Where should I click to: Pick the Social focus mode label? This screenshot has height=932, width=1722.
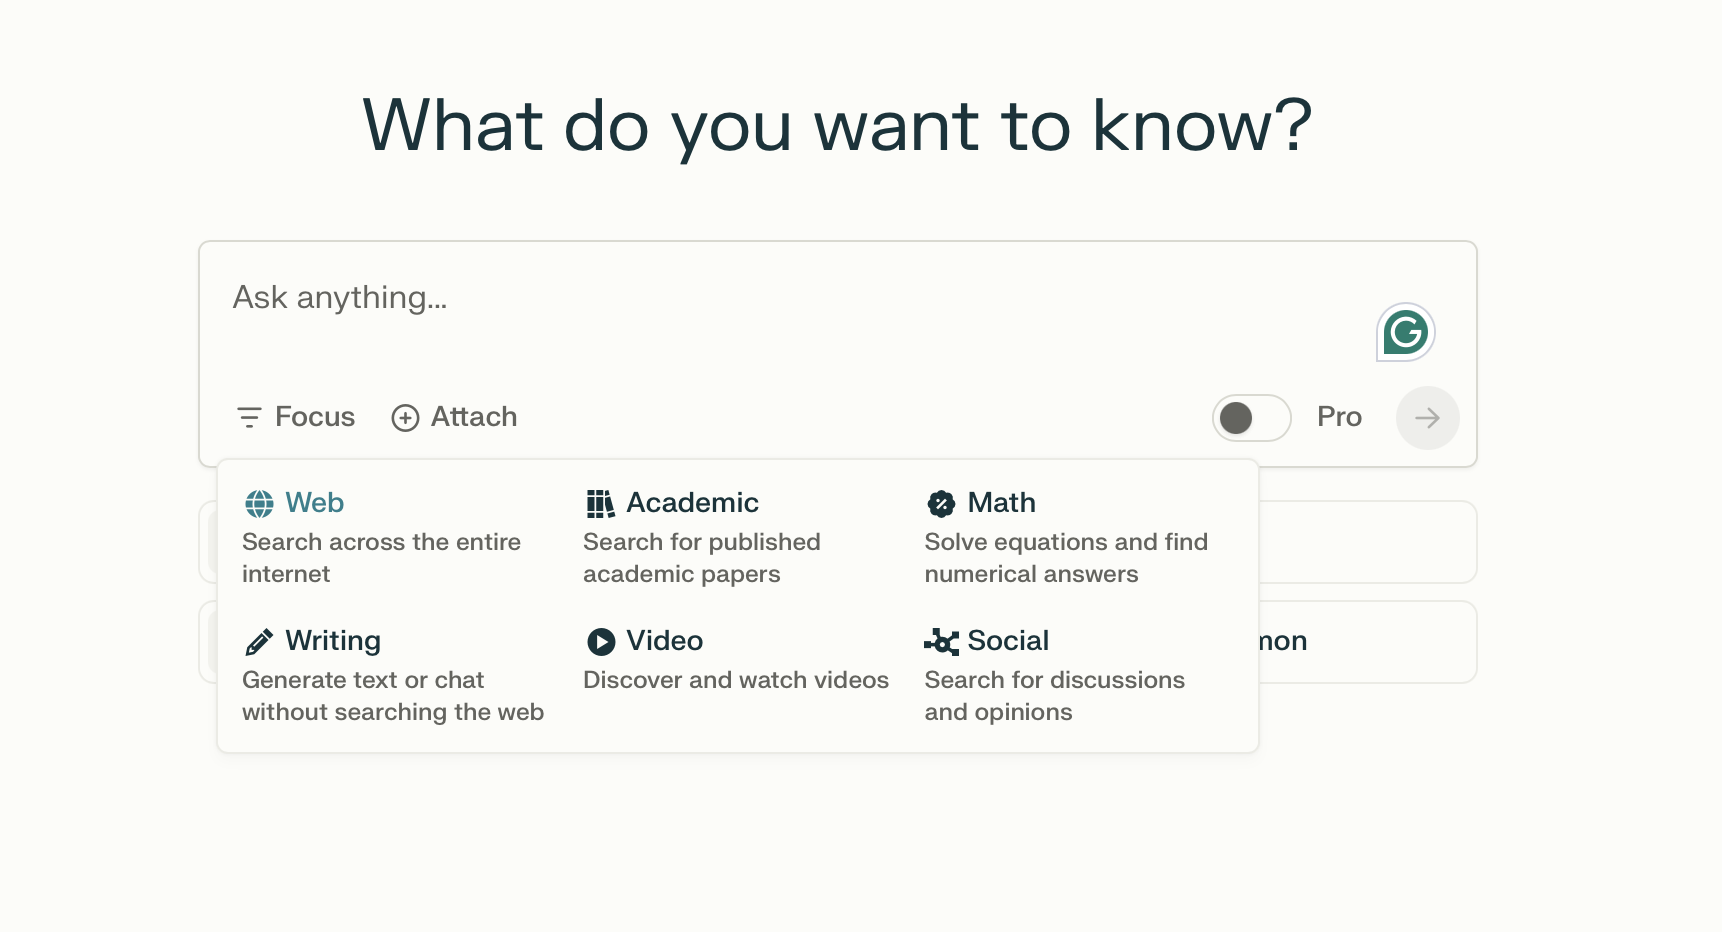tap(1008, 641)
